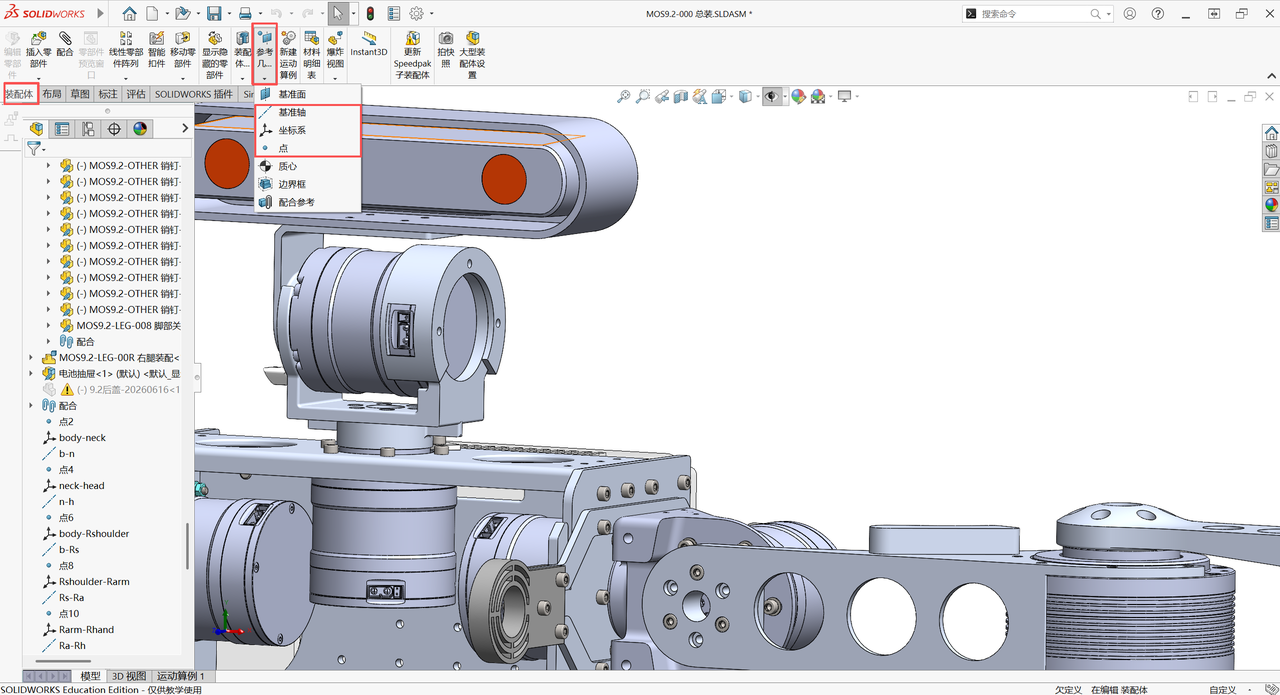Open the 3D 视图 bottom tab
The image size is (1280, 695).
(128, 677)
